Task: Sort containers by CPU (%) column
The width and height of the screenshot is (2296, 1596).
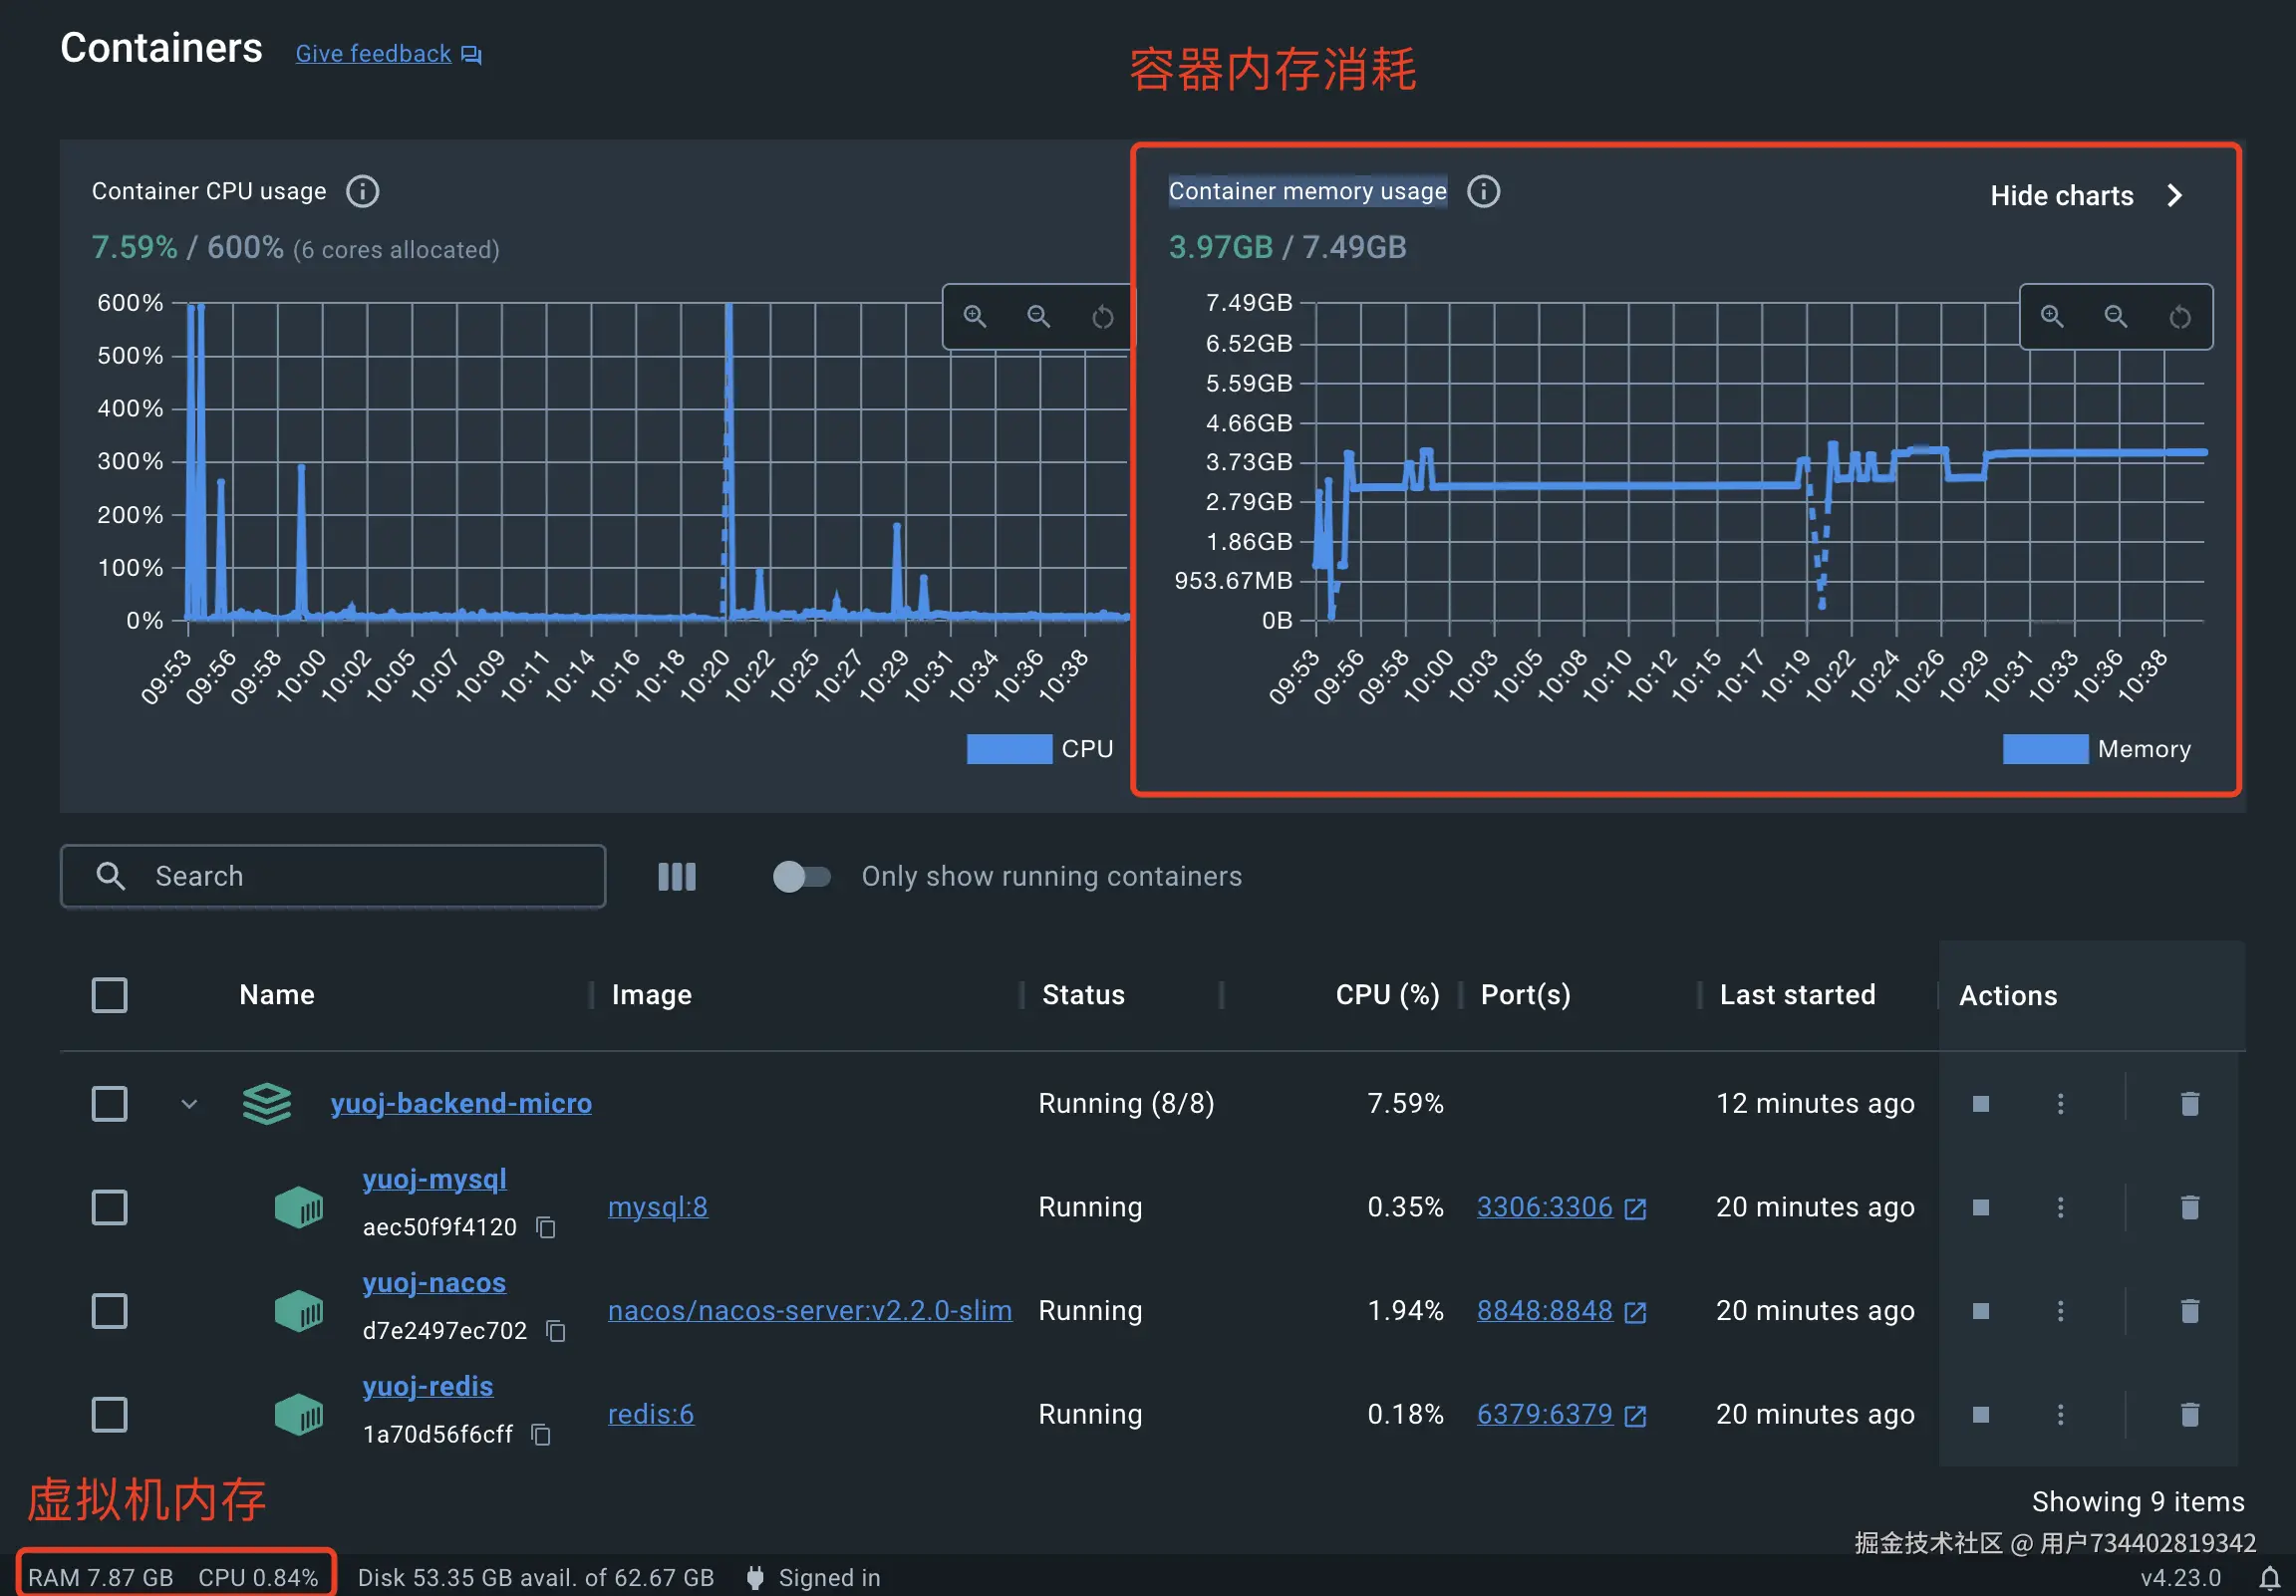Action: [x=1388, y=995]
